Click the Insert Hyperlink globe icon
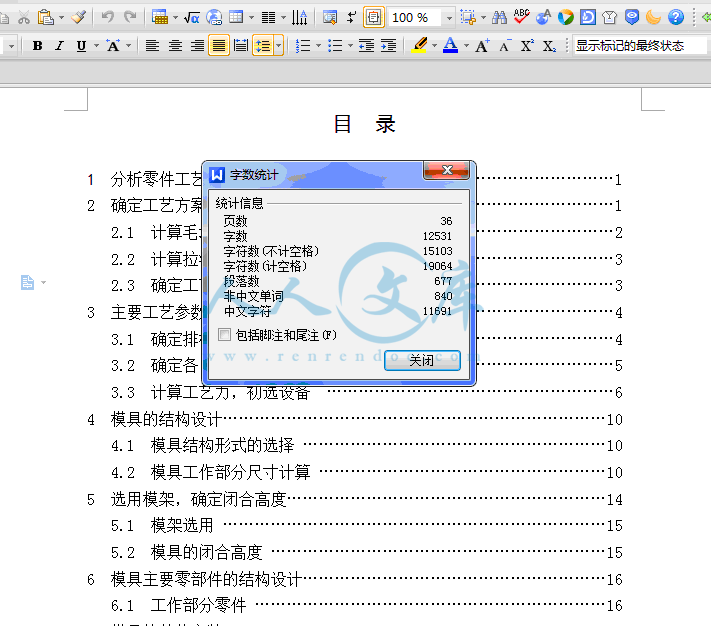Image resolution: width=711 pixels, height=626 pixels. [x=214, y=18]
